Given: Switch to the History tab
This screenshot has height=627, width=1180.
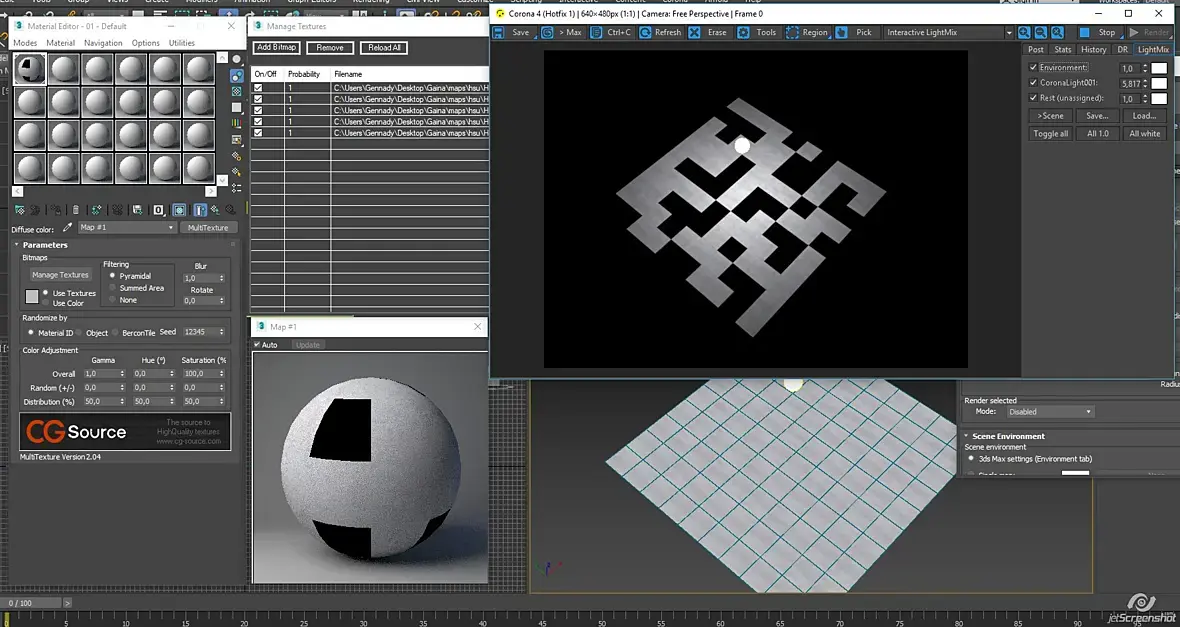Looking at the screenshot, I should click(x=1093, y=49).
